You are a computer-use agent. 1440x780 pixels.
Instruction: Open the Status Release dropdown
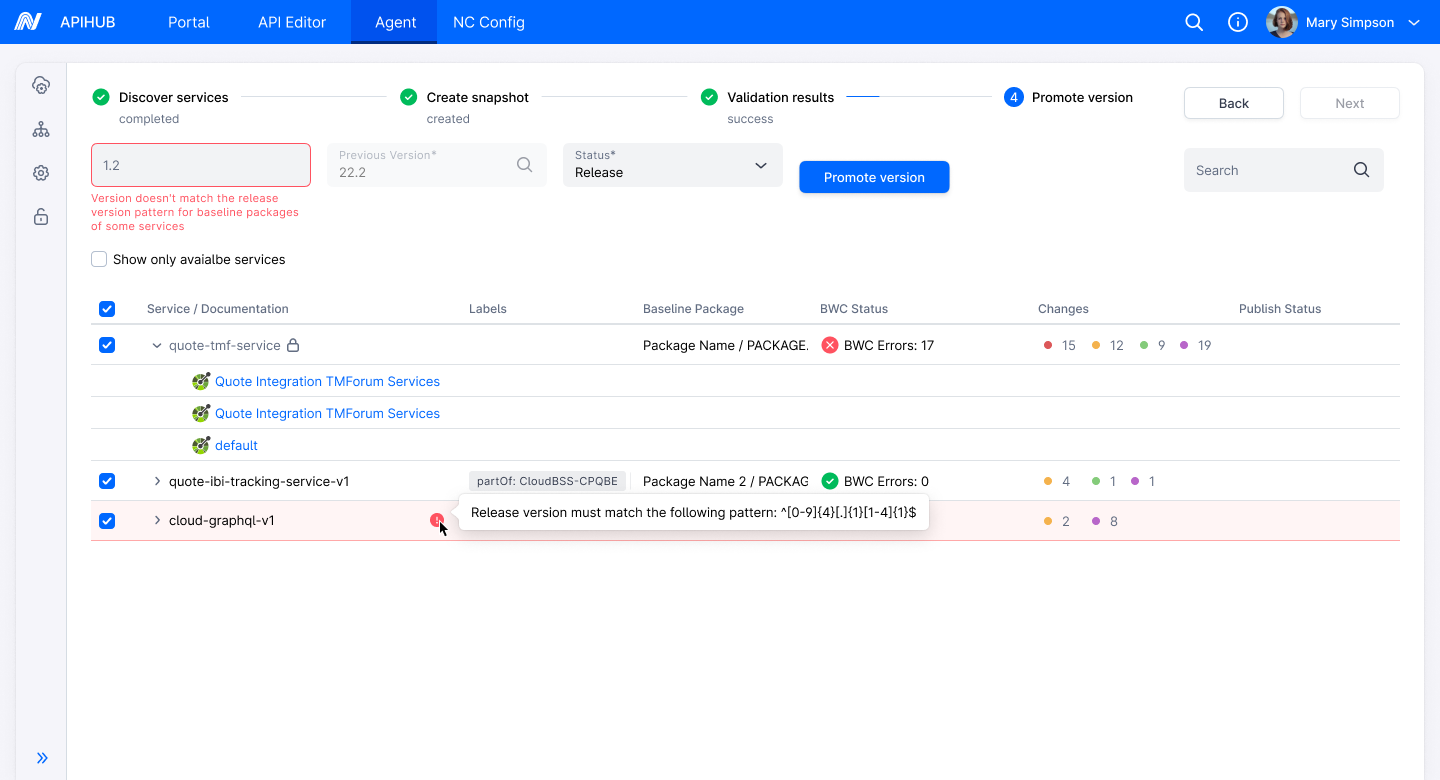pos(673,165)
